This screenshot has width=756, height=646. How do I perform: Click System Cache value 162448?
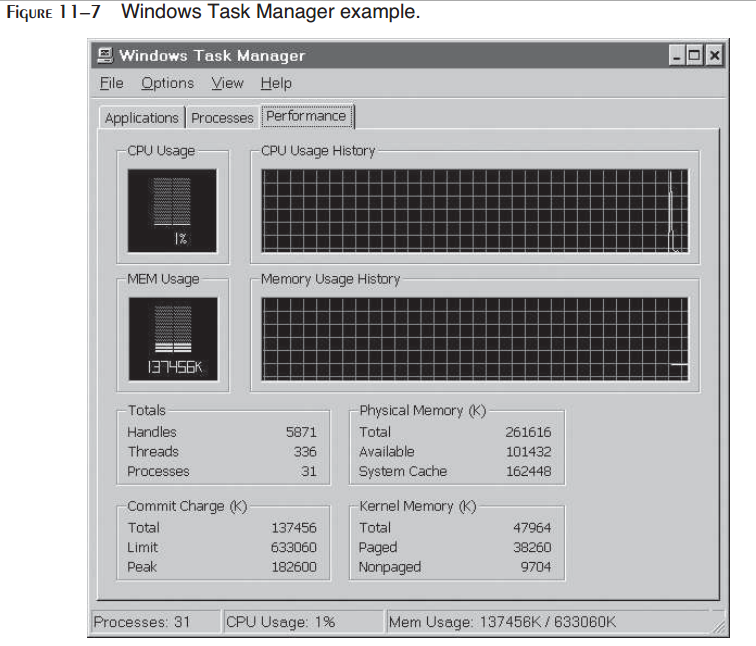coord(529,471)
